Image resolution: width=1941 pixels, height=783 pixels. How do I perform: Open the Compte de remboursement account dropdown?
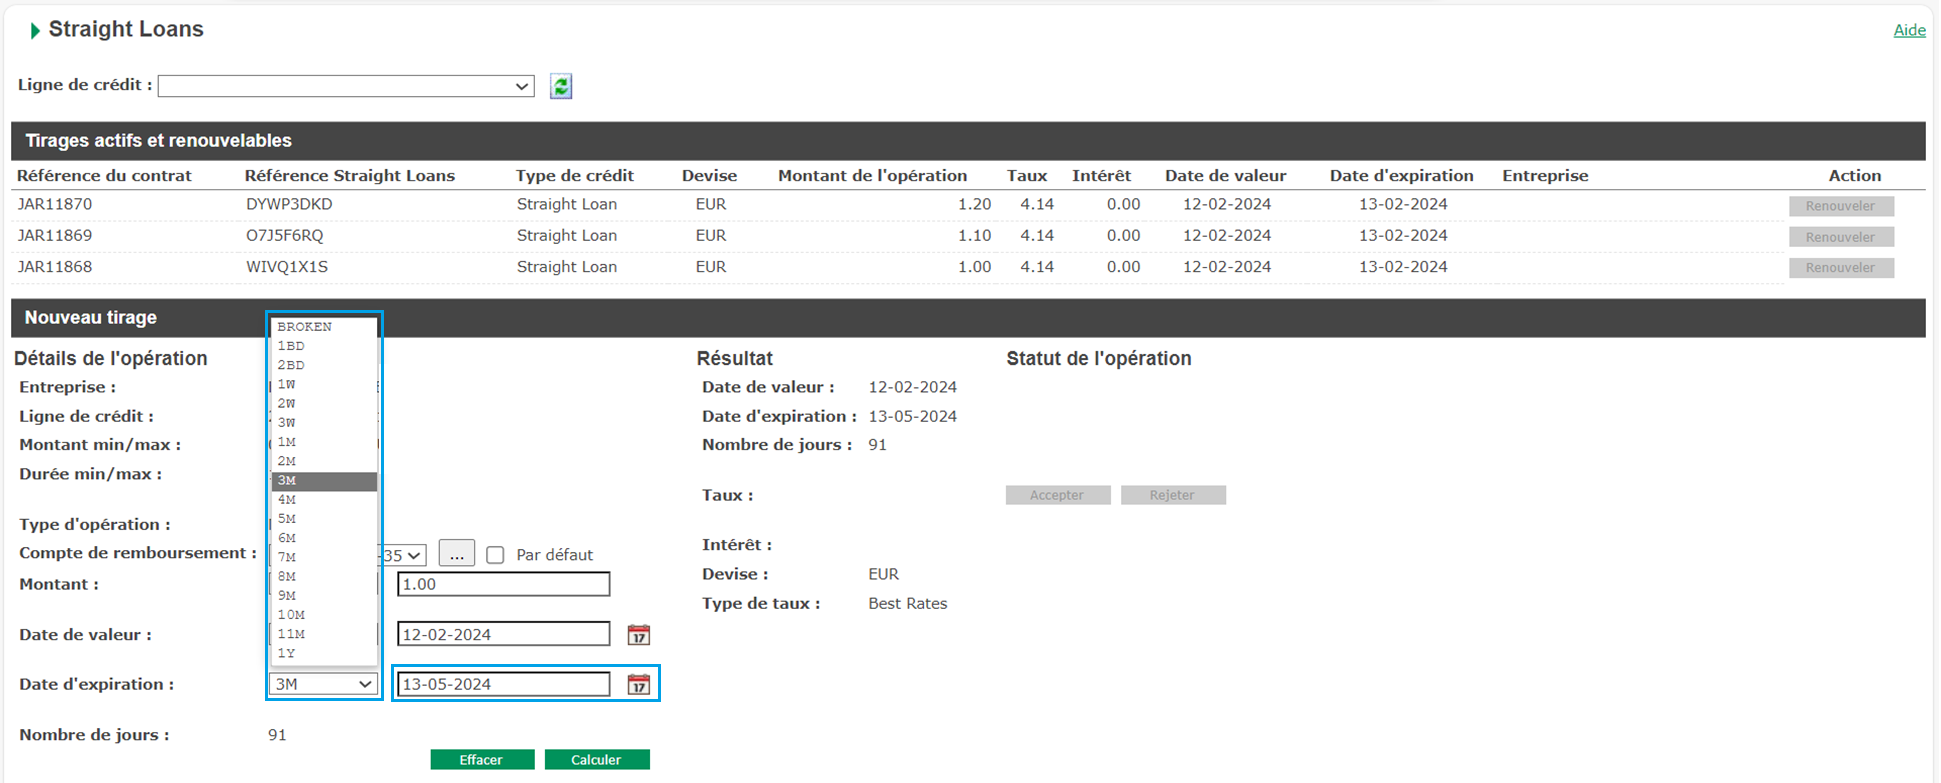404,555
